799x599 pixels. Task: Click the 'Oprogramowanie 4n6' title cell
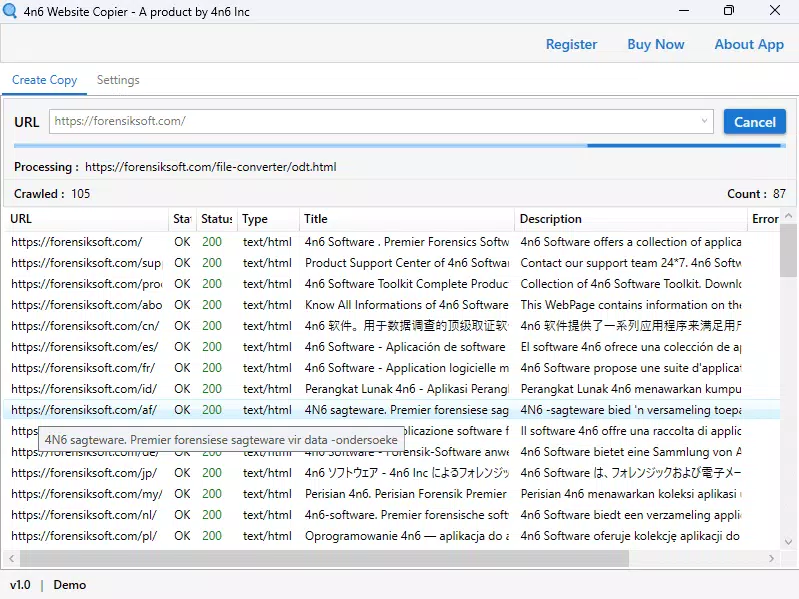click(x=407, y=536)
